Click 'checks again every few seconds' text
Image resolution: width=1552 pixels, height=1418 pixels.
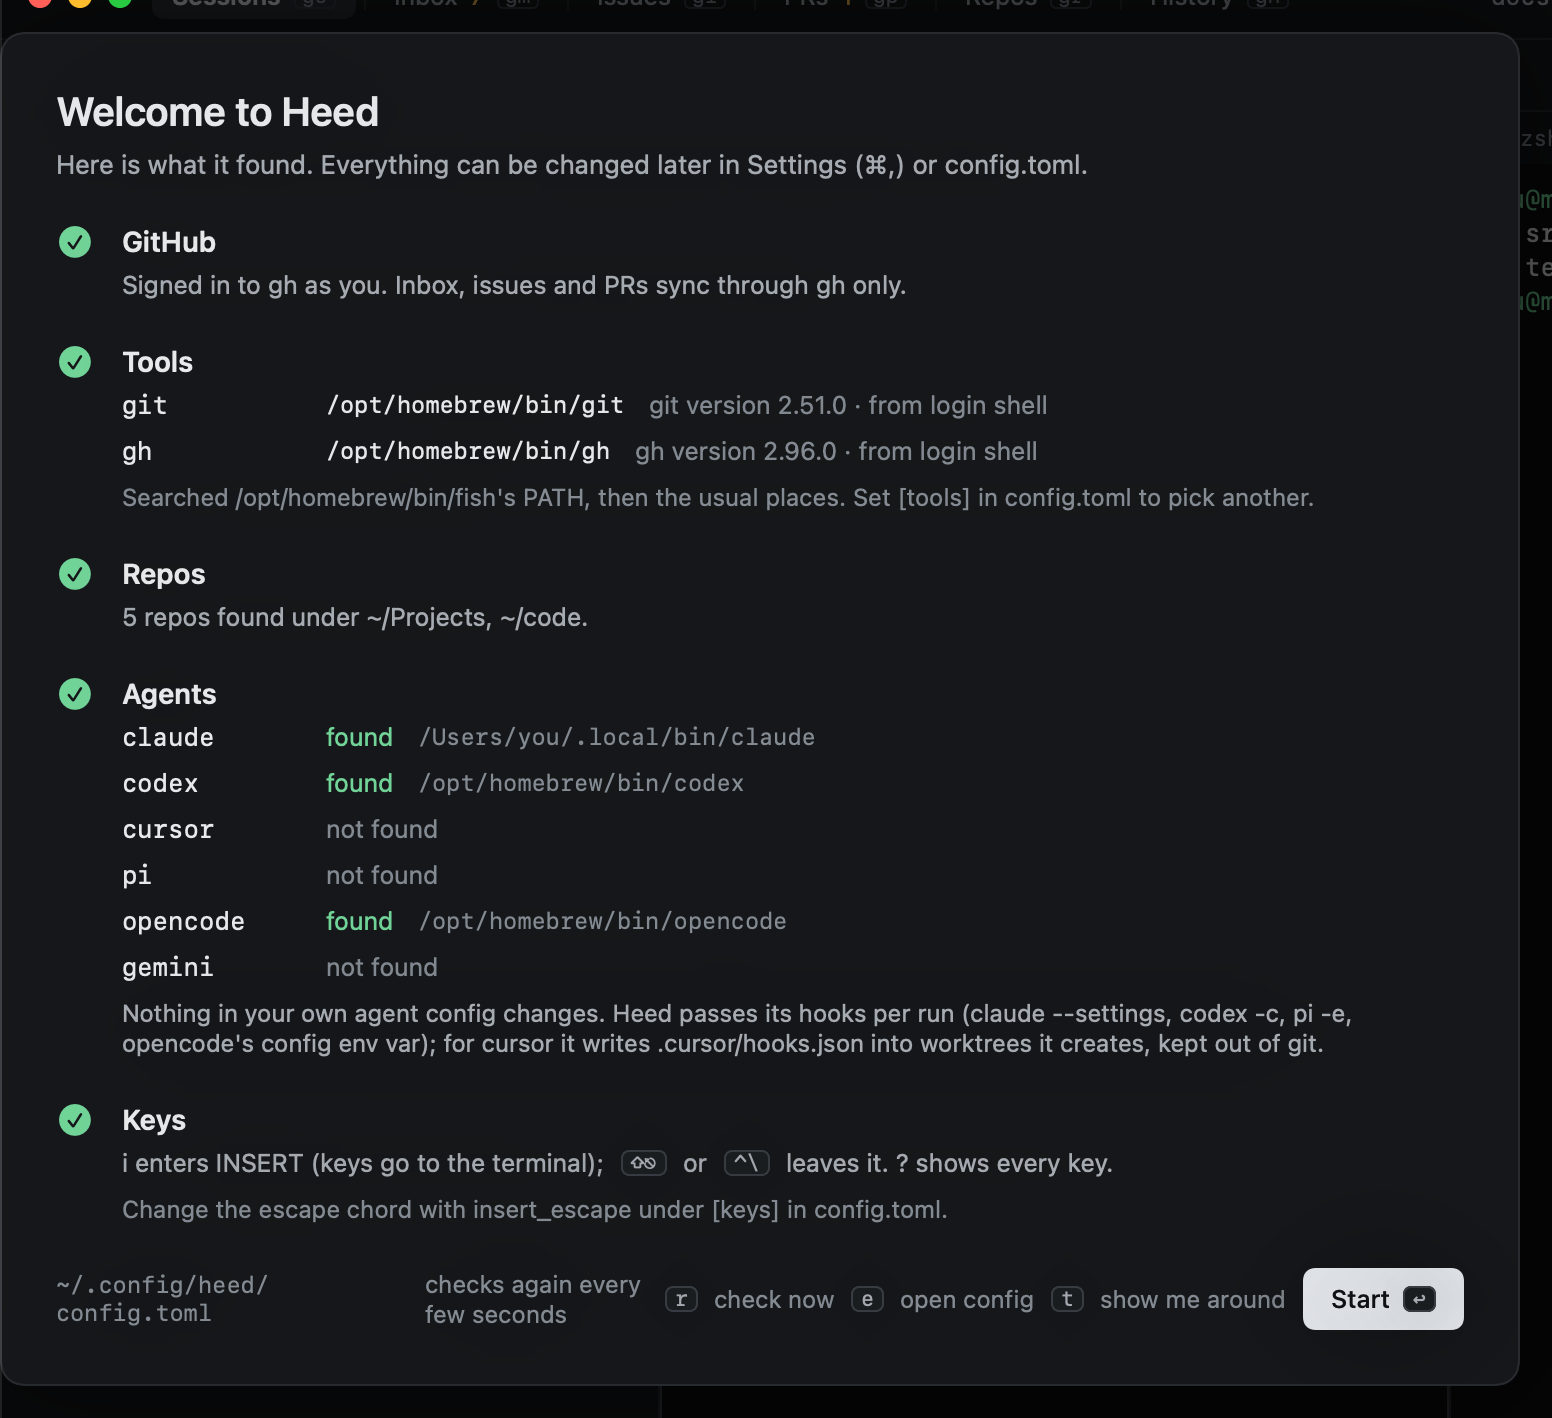pyautogui.click(x=533, y=1299)
